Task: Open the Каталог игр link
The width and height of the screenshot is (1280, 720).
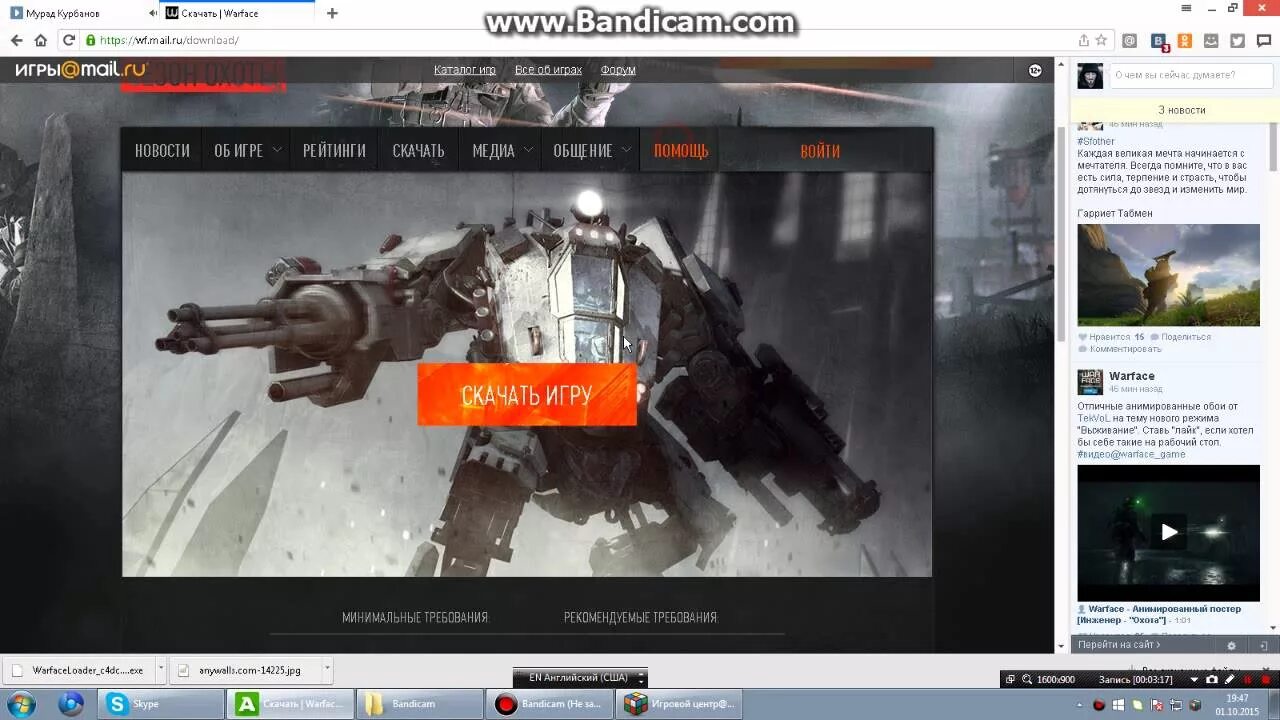Action: (x=465, y=70)
